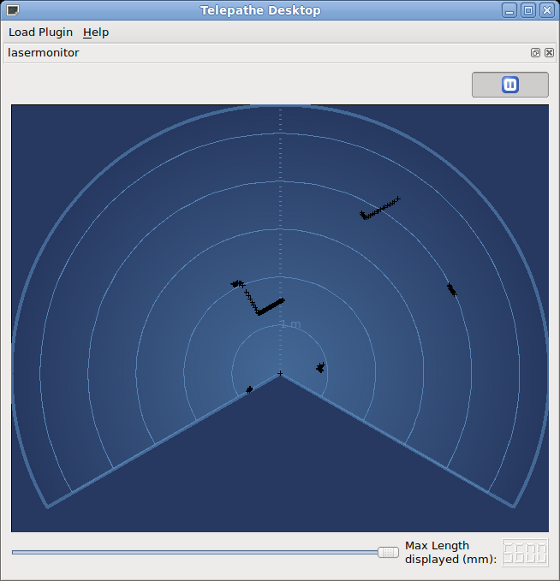Open the Load Plugin menu

point(41,32)
